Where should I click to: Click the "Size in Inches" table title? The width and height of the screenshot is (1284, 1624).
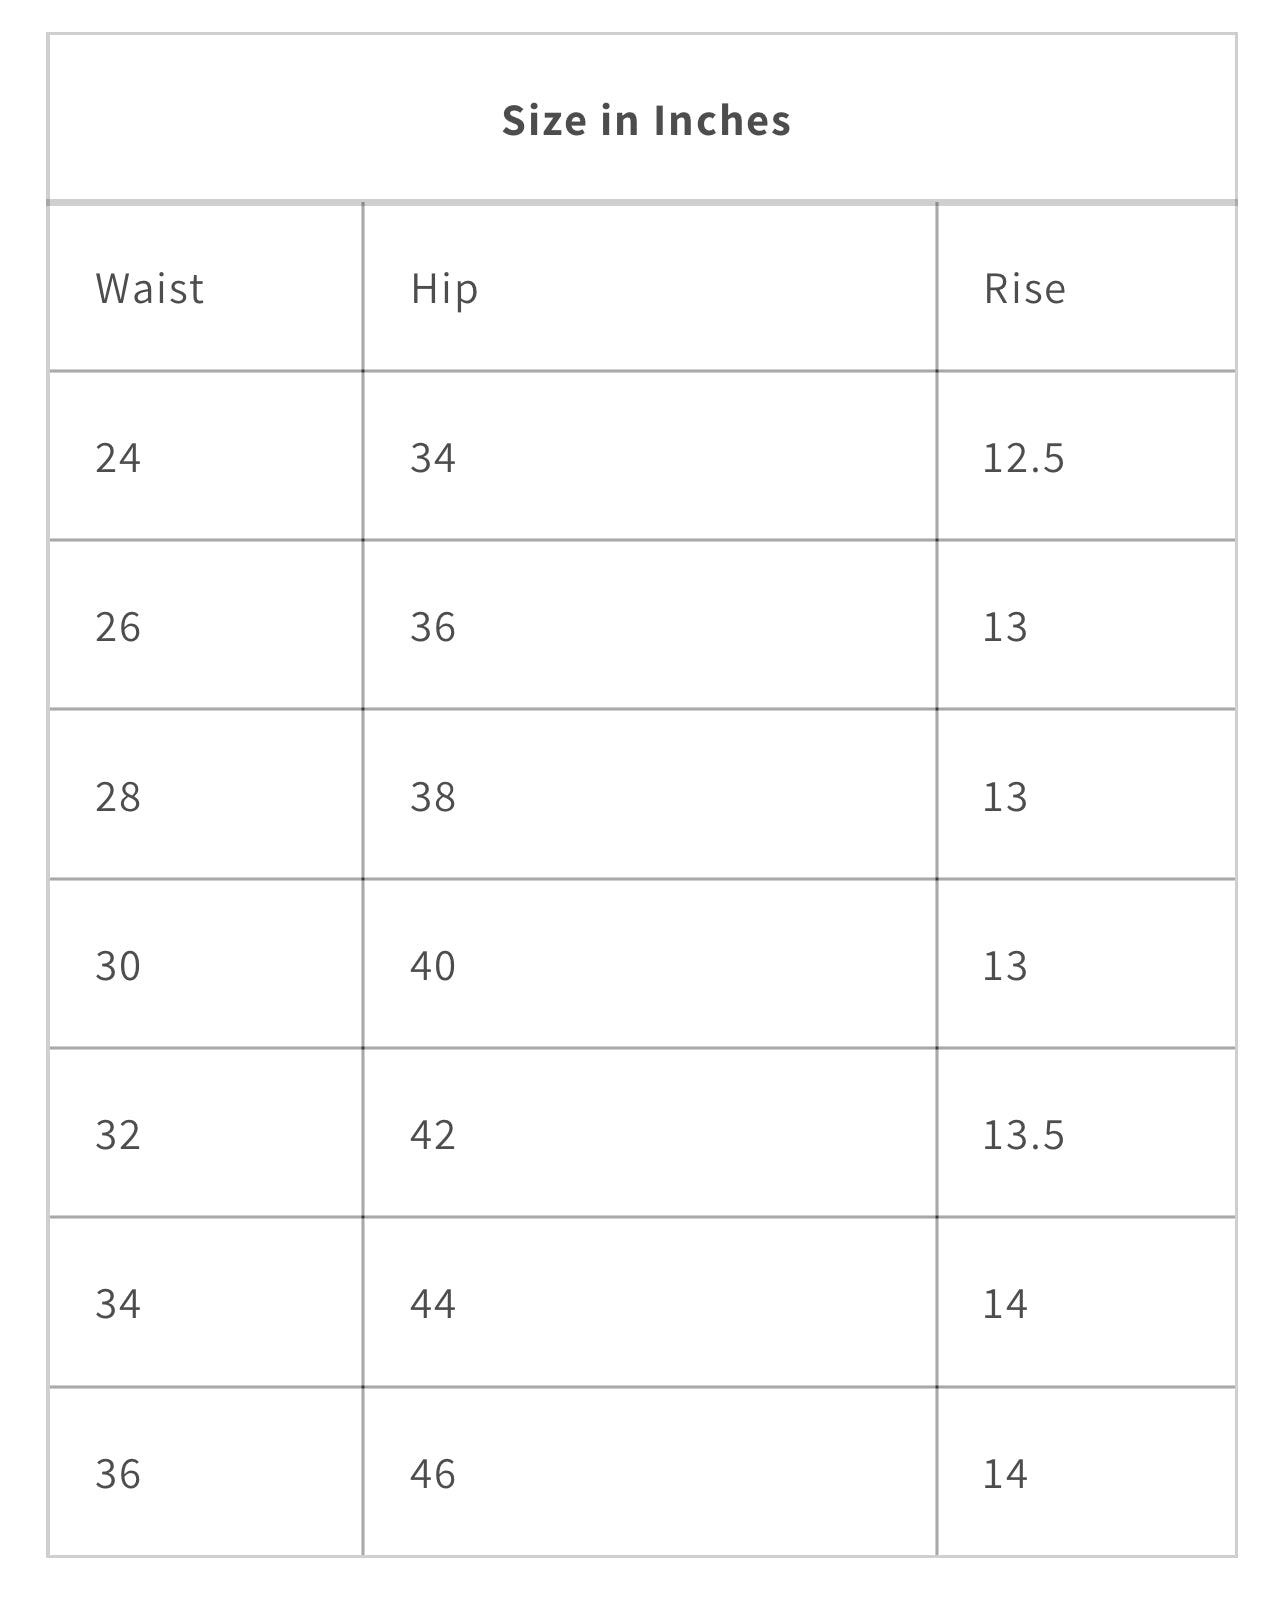645,120
